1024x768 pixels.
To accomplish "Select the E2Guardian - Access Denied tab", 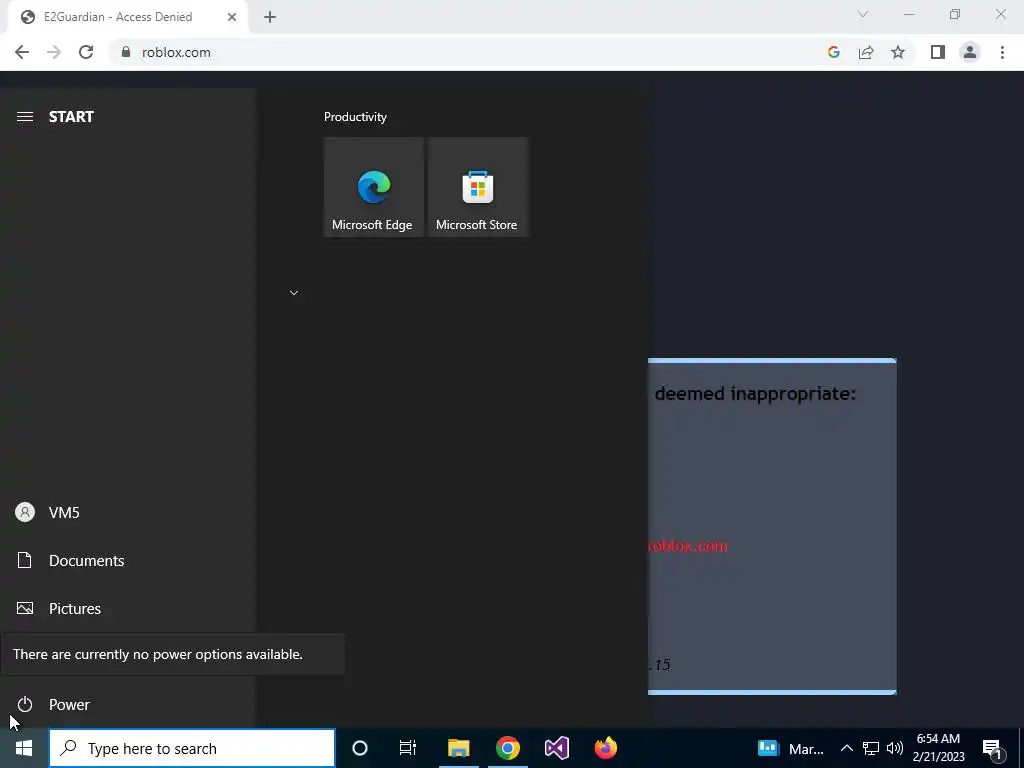I will pyautogui.click(x=128, y=17).
